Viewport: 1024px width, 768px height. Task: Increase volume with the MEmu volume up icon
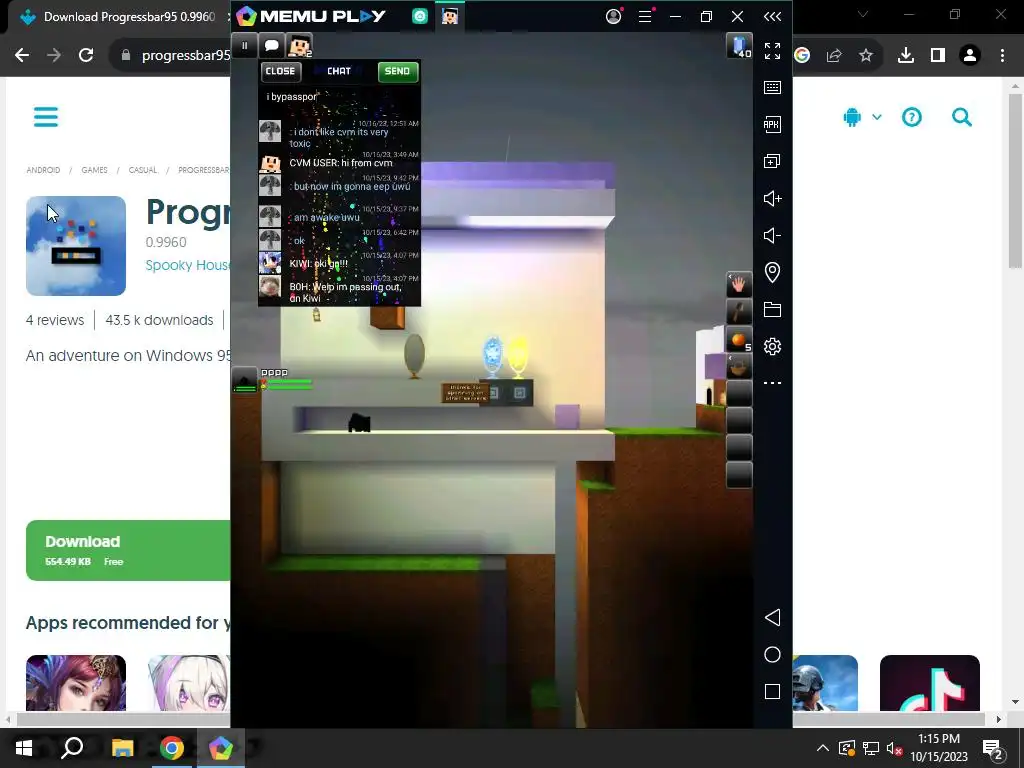[772, 199]
